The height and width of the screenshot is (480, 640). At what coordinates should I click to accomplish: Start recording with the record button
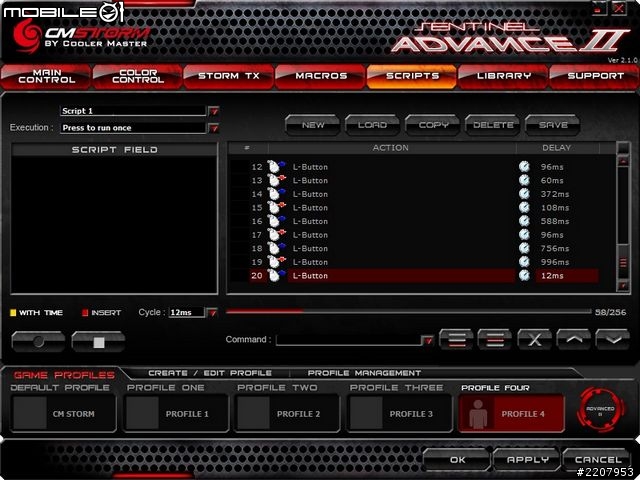38,342
